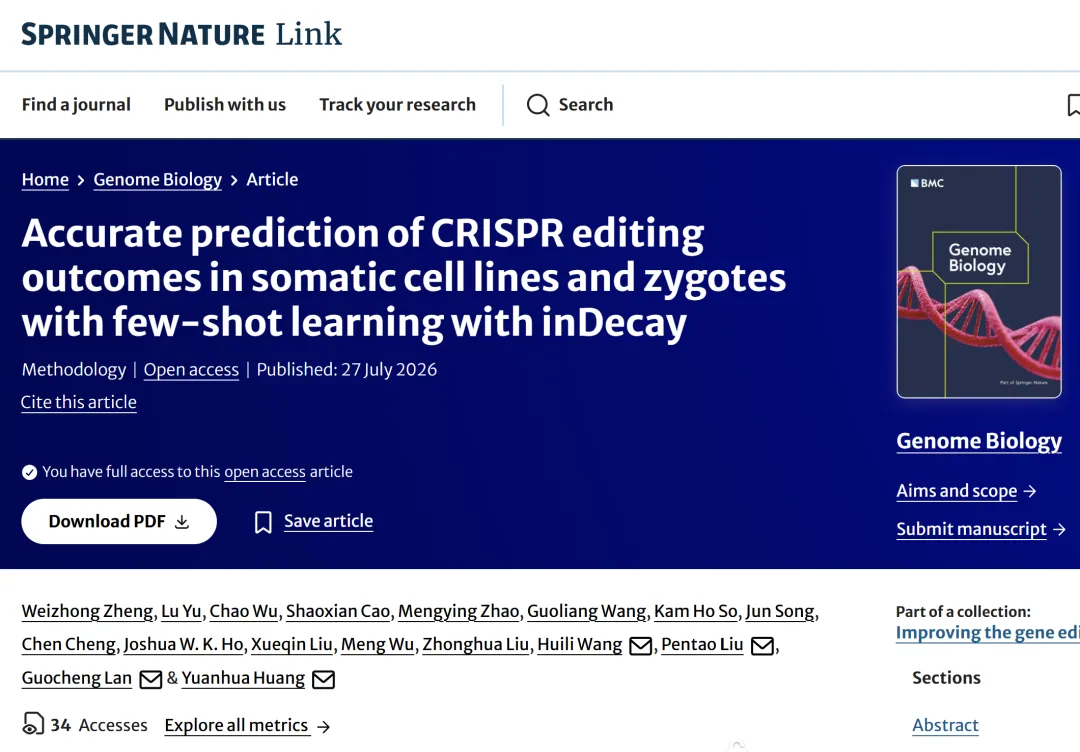Click the bookmark icon next to Save article
This screenshot has height=752, width=1080.
263,522
